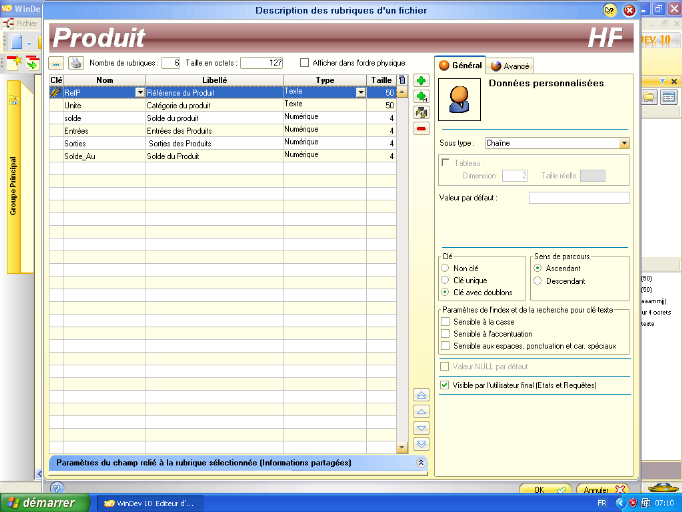The height and width of the screenshot is (512, 682).
Task: Open the 'Sous type' dropdown
Action: 623,143
